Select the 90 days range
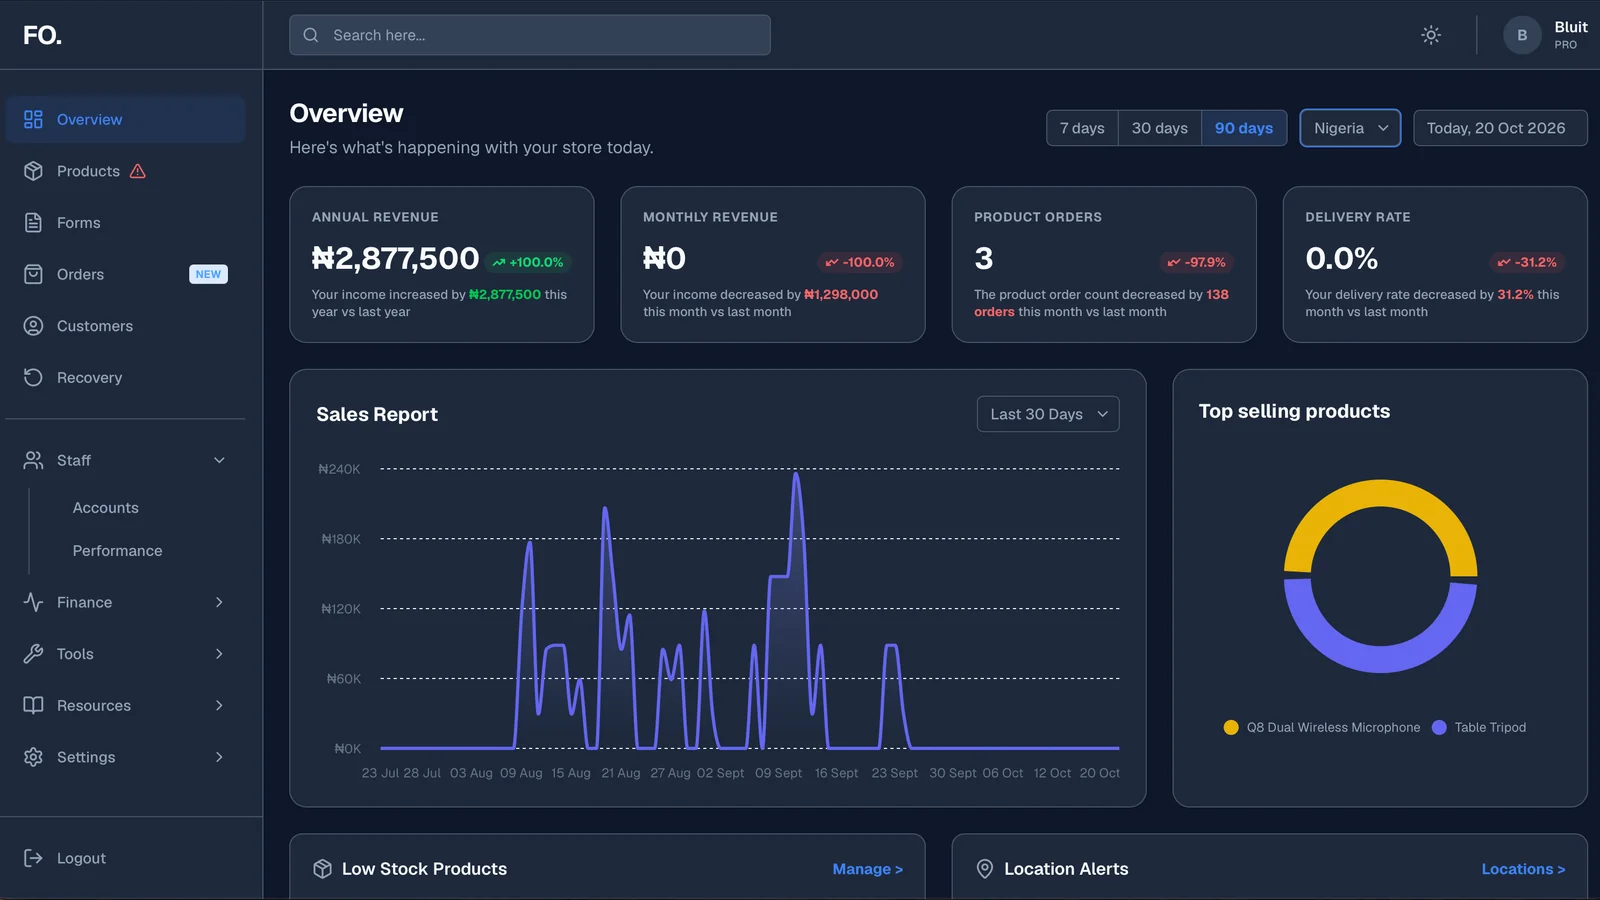This screenshot has height=900, width=1600. pos(1244,128)
